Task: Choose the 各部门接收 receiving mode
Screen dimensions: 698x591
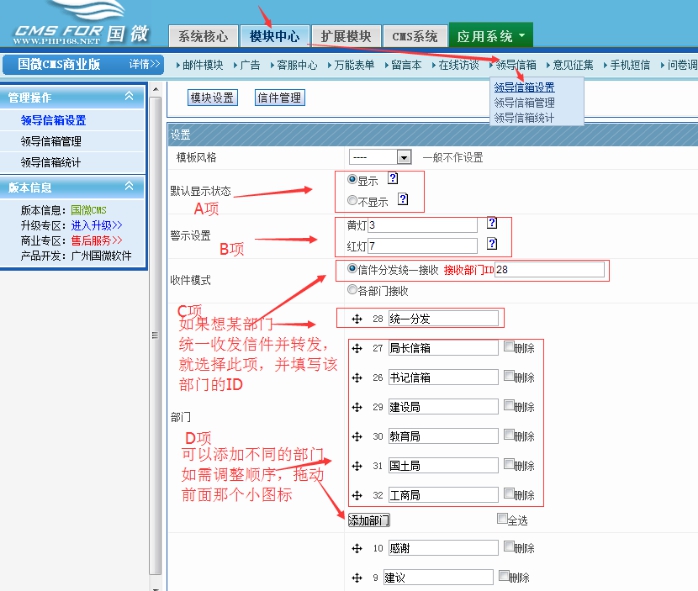Action: (351, 290)
